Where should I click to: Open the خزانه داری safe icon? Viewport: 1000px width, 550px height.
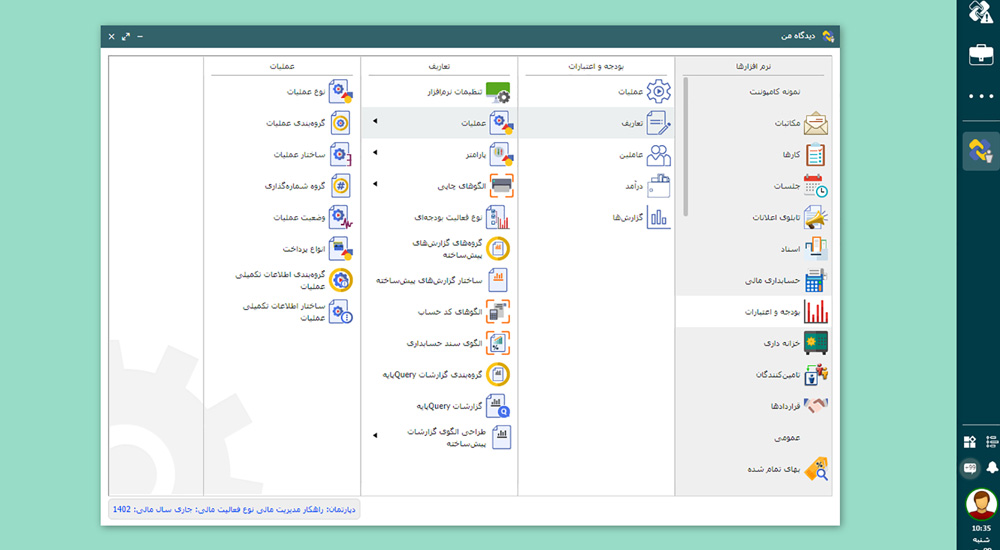[x=815, y=343]
